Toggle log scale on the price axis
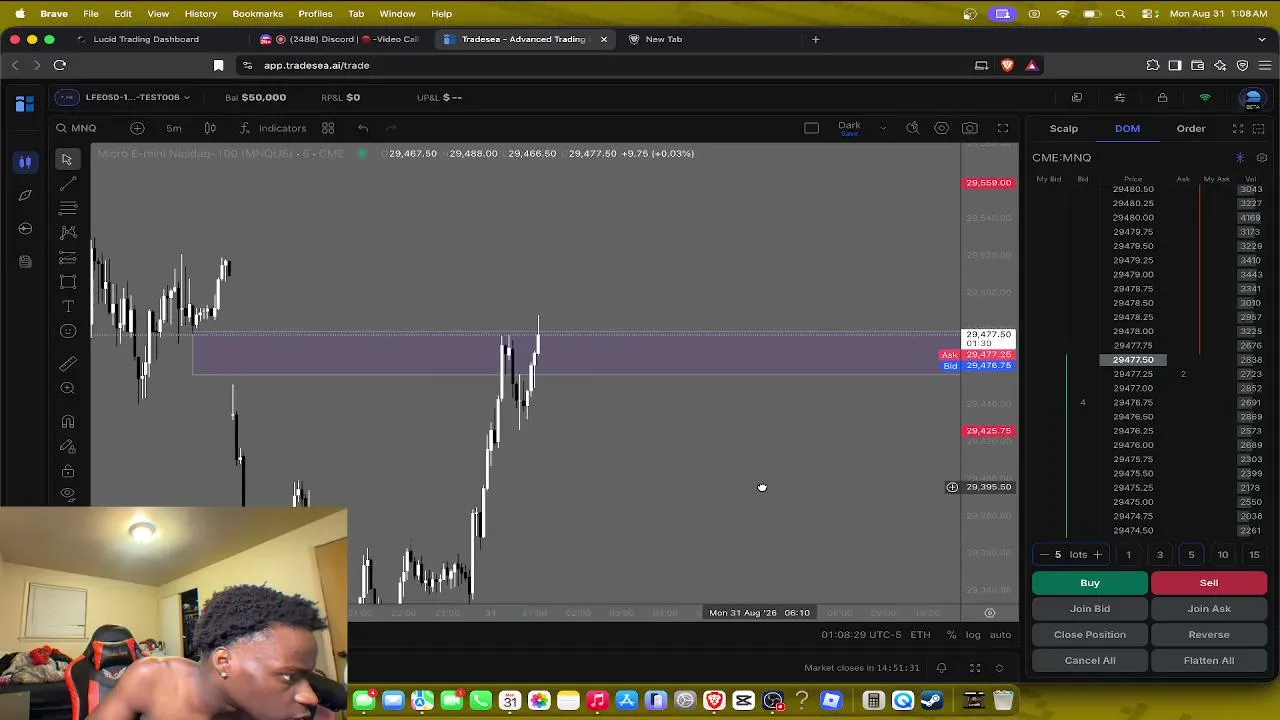The height and width of the screenshot is (720, 1280). 973,635
